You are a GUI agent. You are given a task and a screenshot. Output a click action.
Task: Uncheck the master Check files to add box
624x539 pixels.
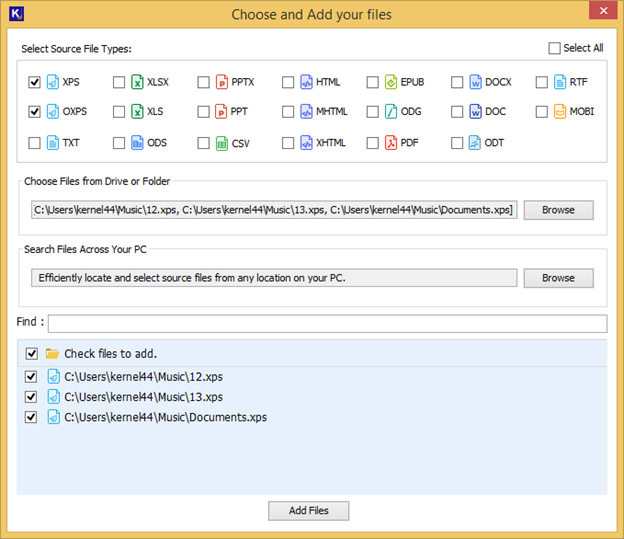(x=32, y=353)
